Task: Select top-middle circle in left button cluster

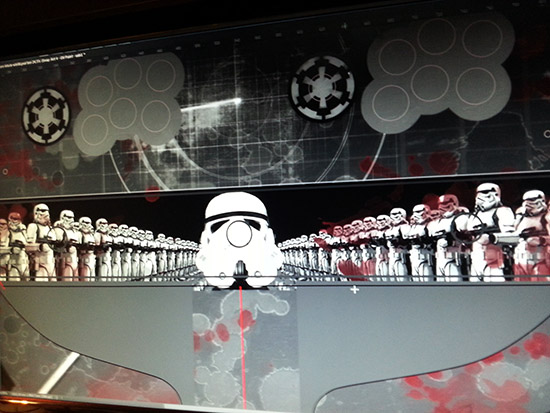Action: point(127,73)
